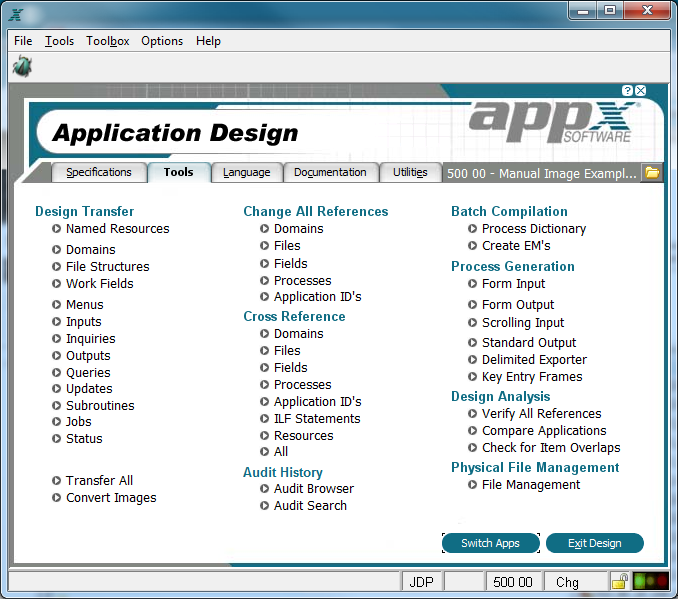Close the Application Design panel

(x=641, y=90)
